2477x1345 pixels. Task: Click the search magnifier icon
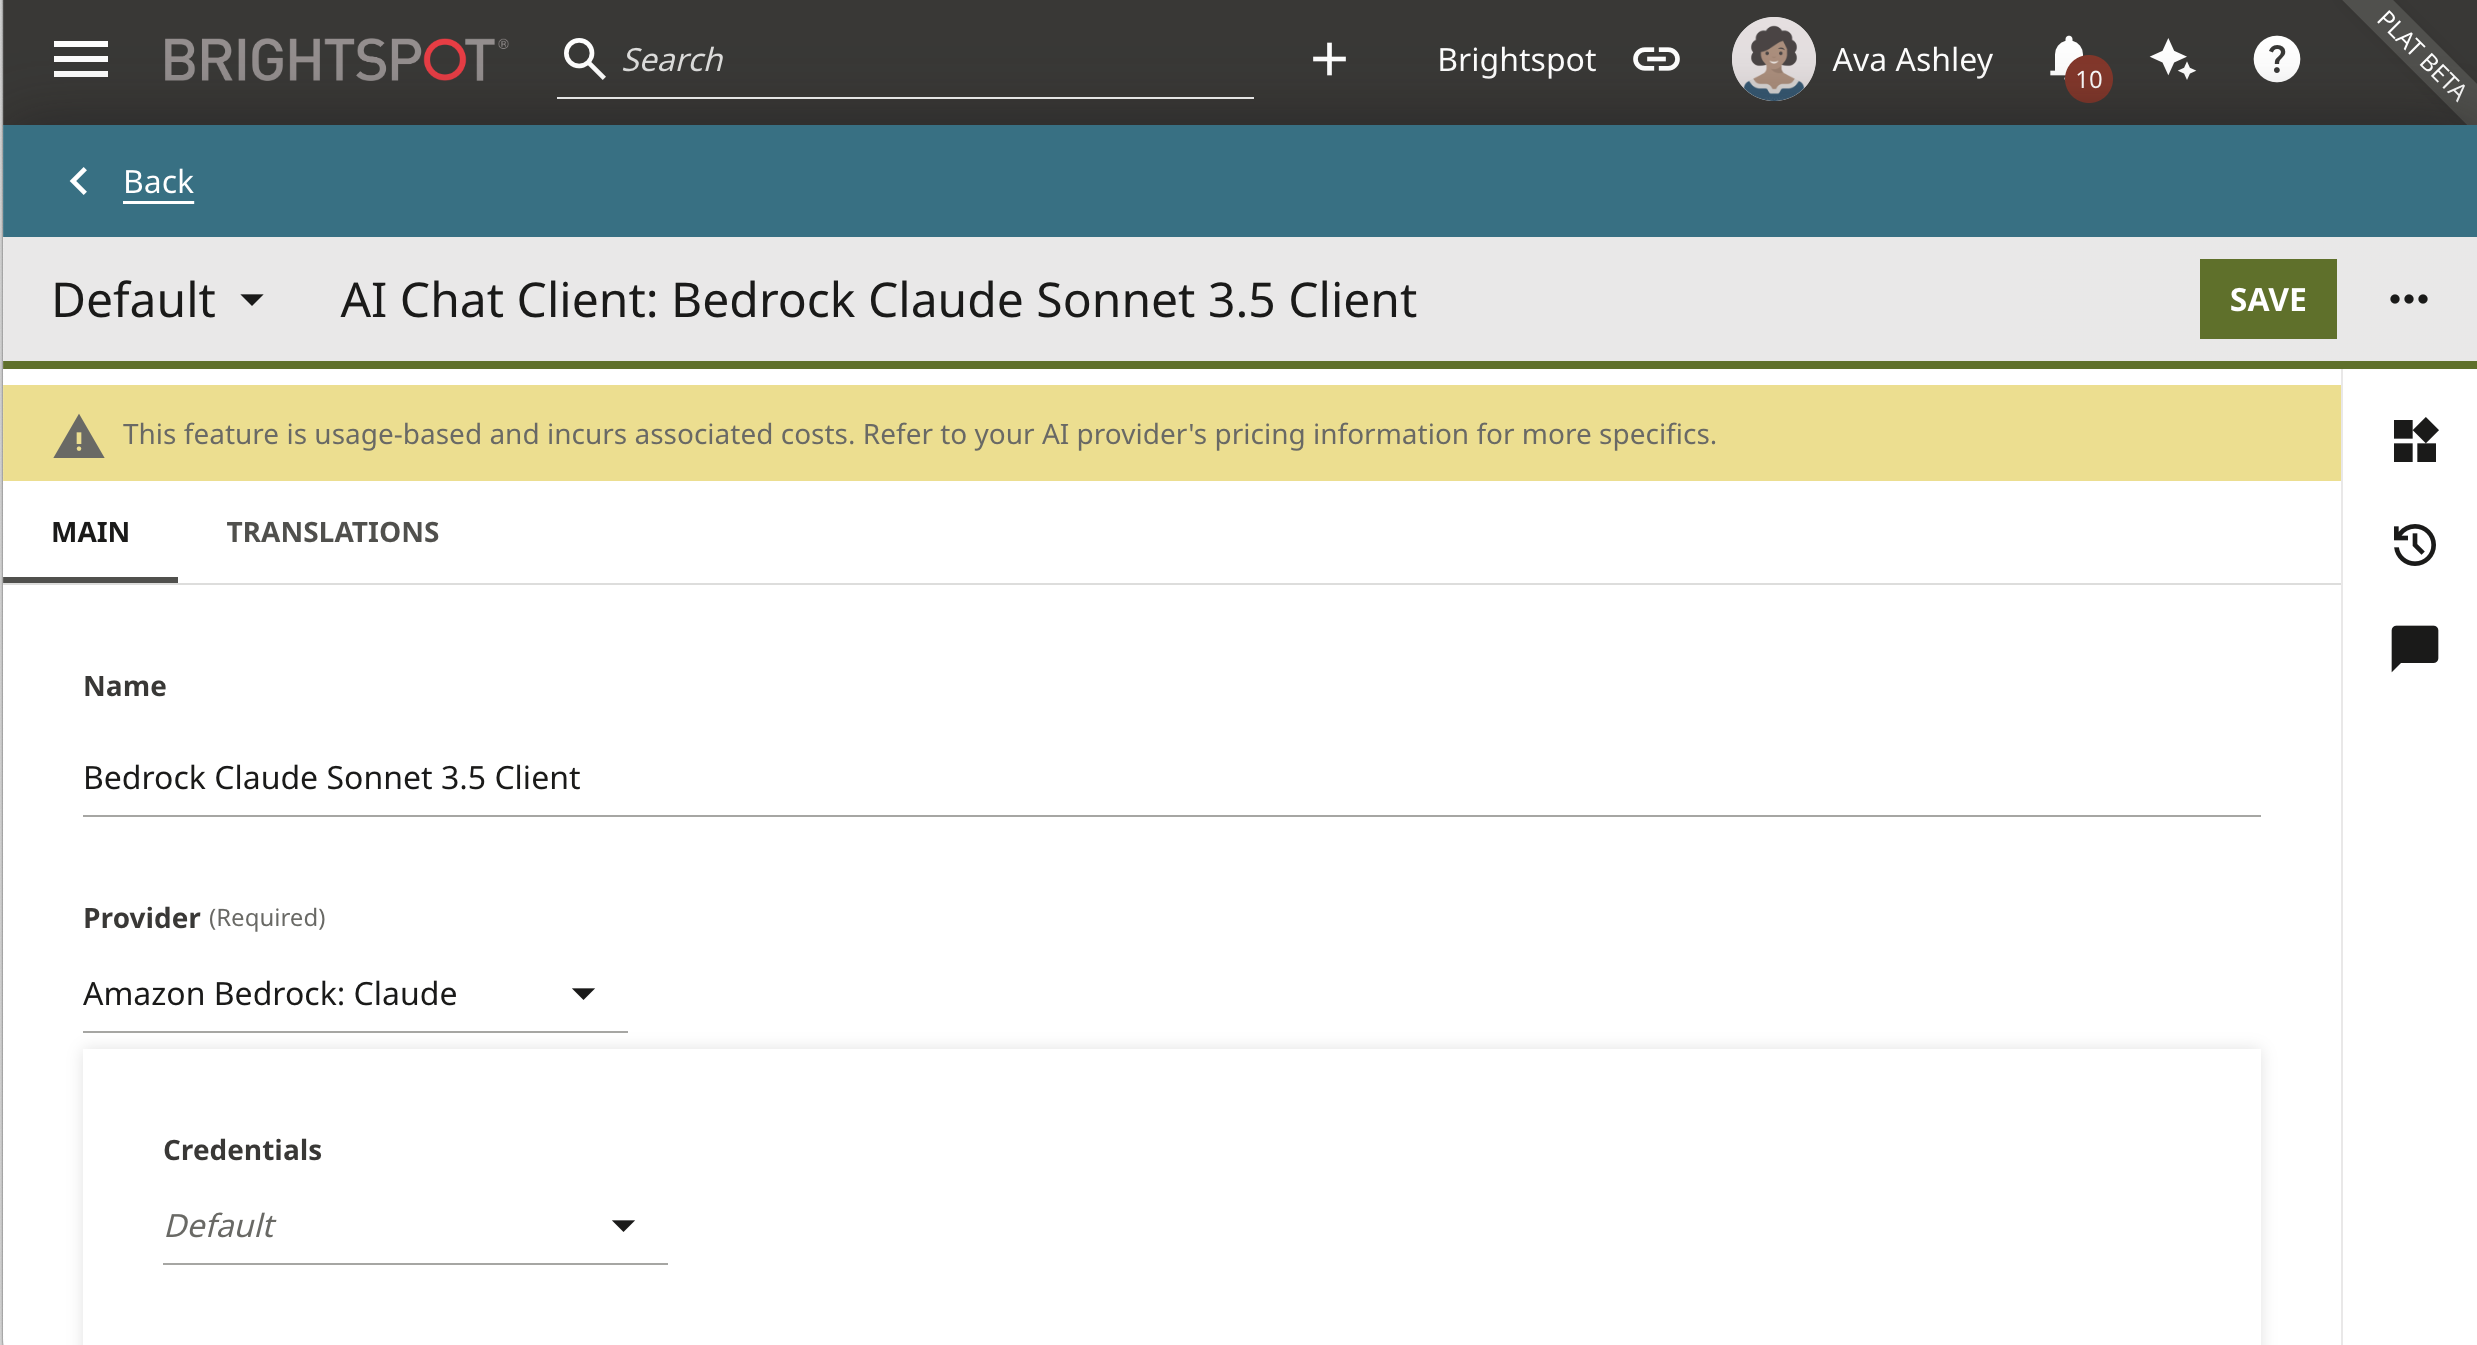point(584,59)
